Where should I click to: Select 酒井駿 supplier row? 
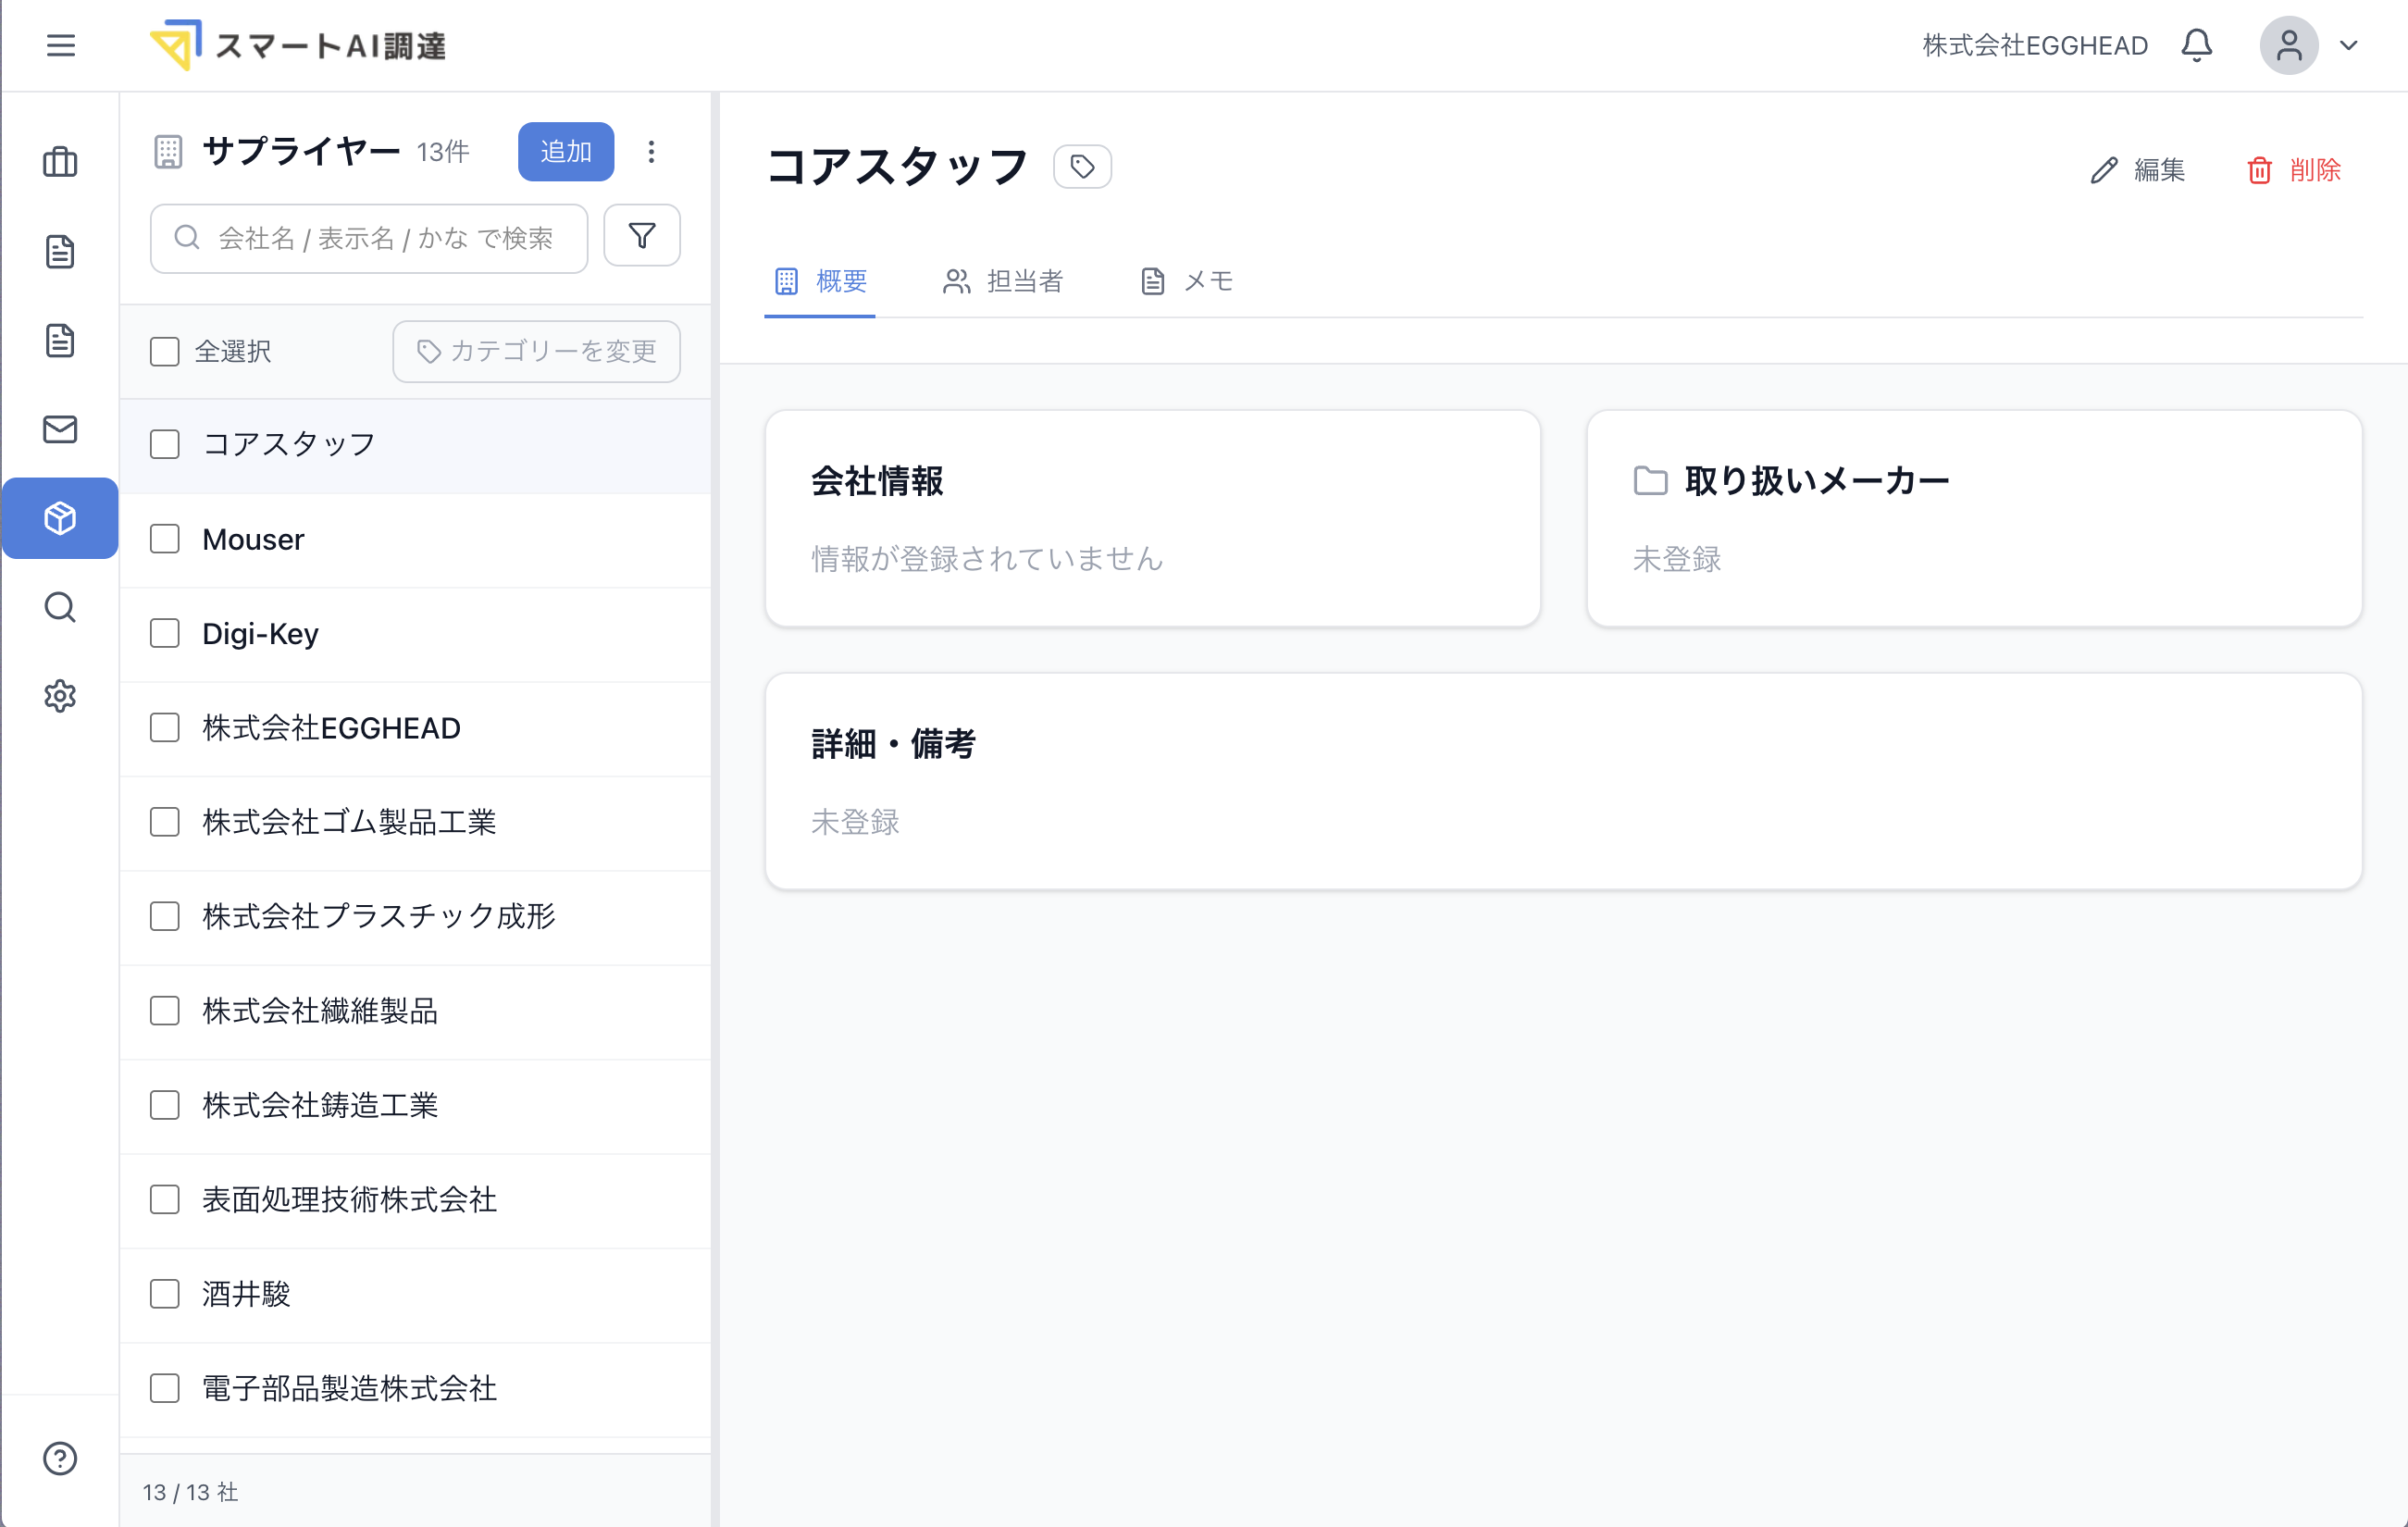click(x=415, y=1294)
